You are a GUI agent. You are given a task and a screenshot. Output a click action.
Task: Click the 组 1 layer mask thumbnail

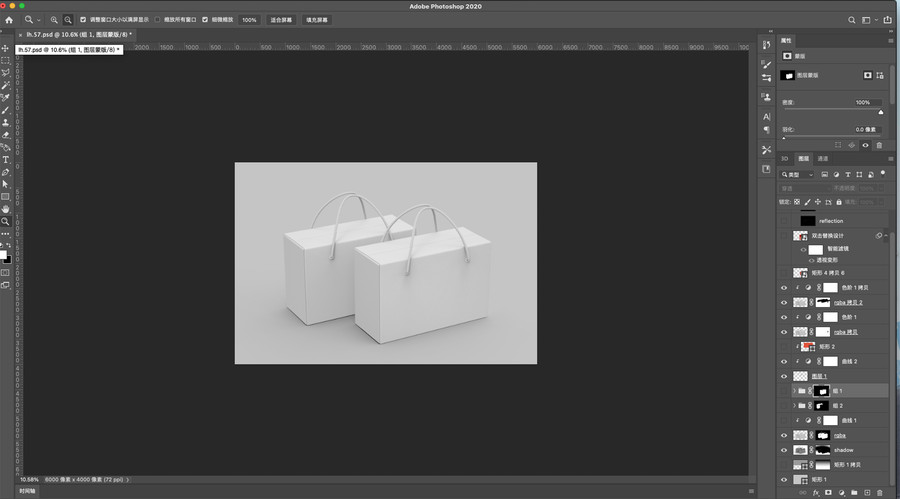[821, 391]
